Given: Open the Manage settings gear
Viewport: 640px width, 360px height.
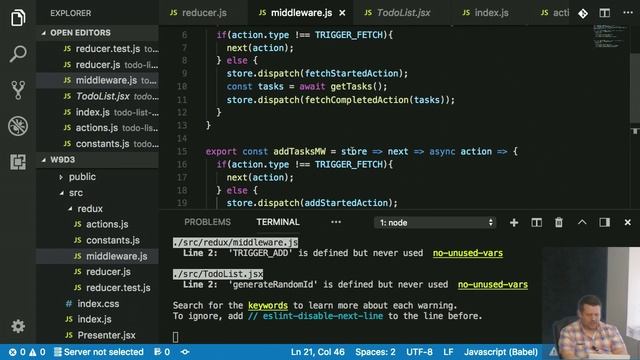Looking at the screenshot, I should [x=18, y=326].
